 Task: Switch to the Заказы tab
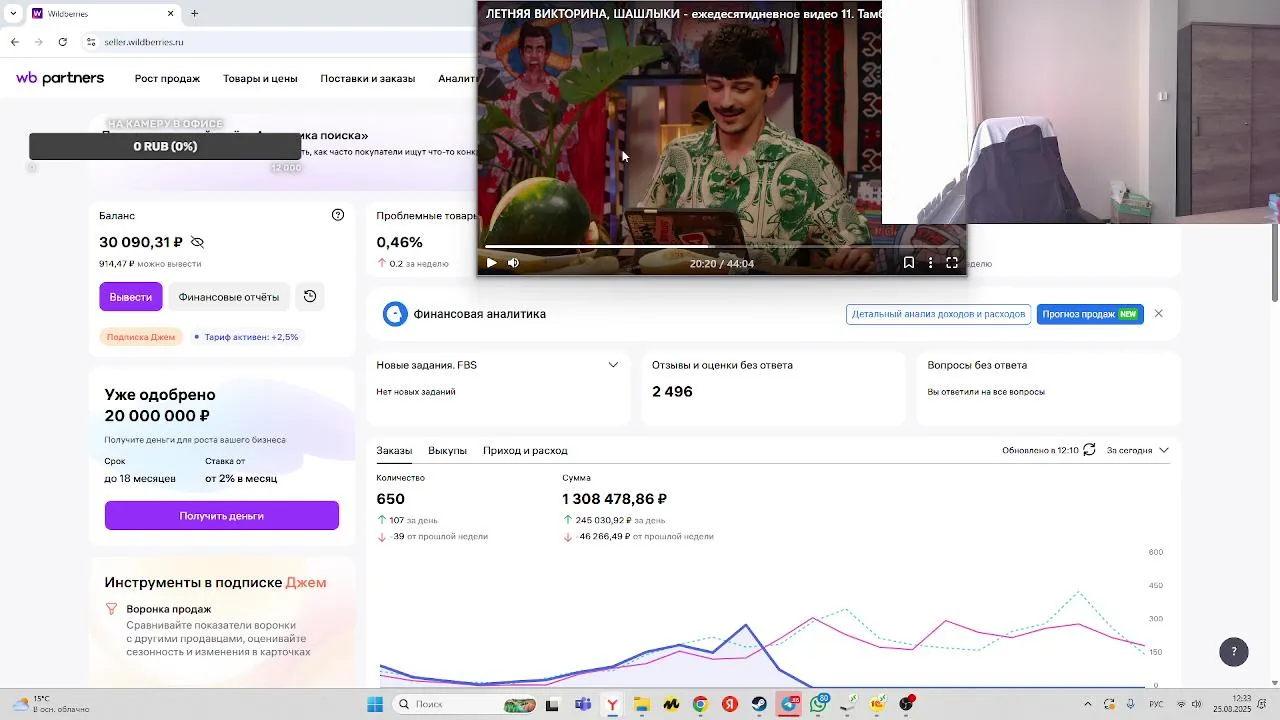[394, 451]
